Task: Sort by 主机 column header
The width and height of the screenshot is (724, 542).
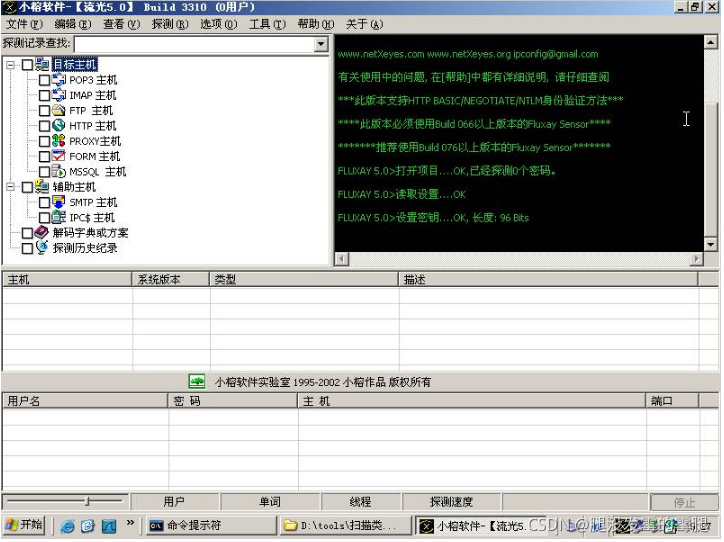Action: [x=67, y=279]
